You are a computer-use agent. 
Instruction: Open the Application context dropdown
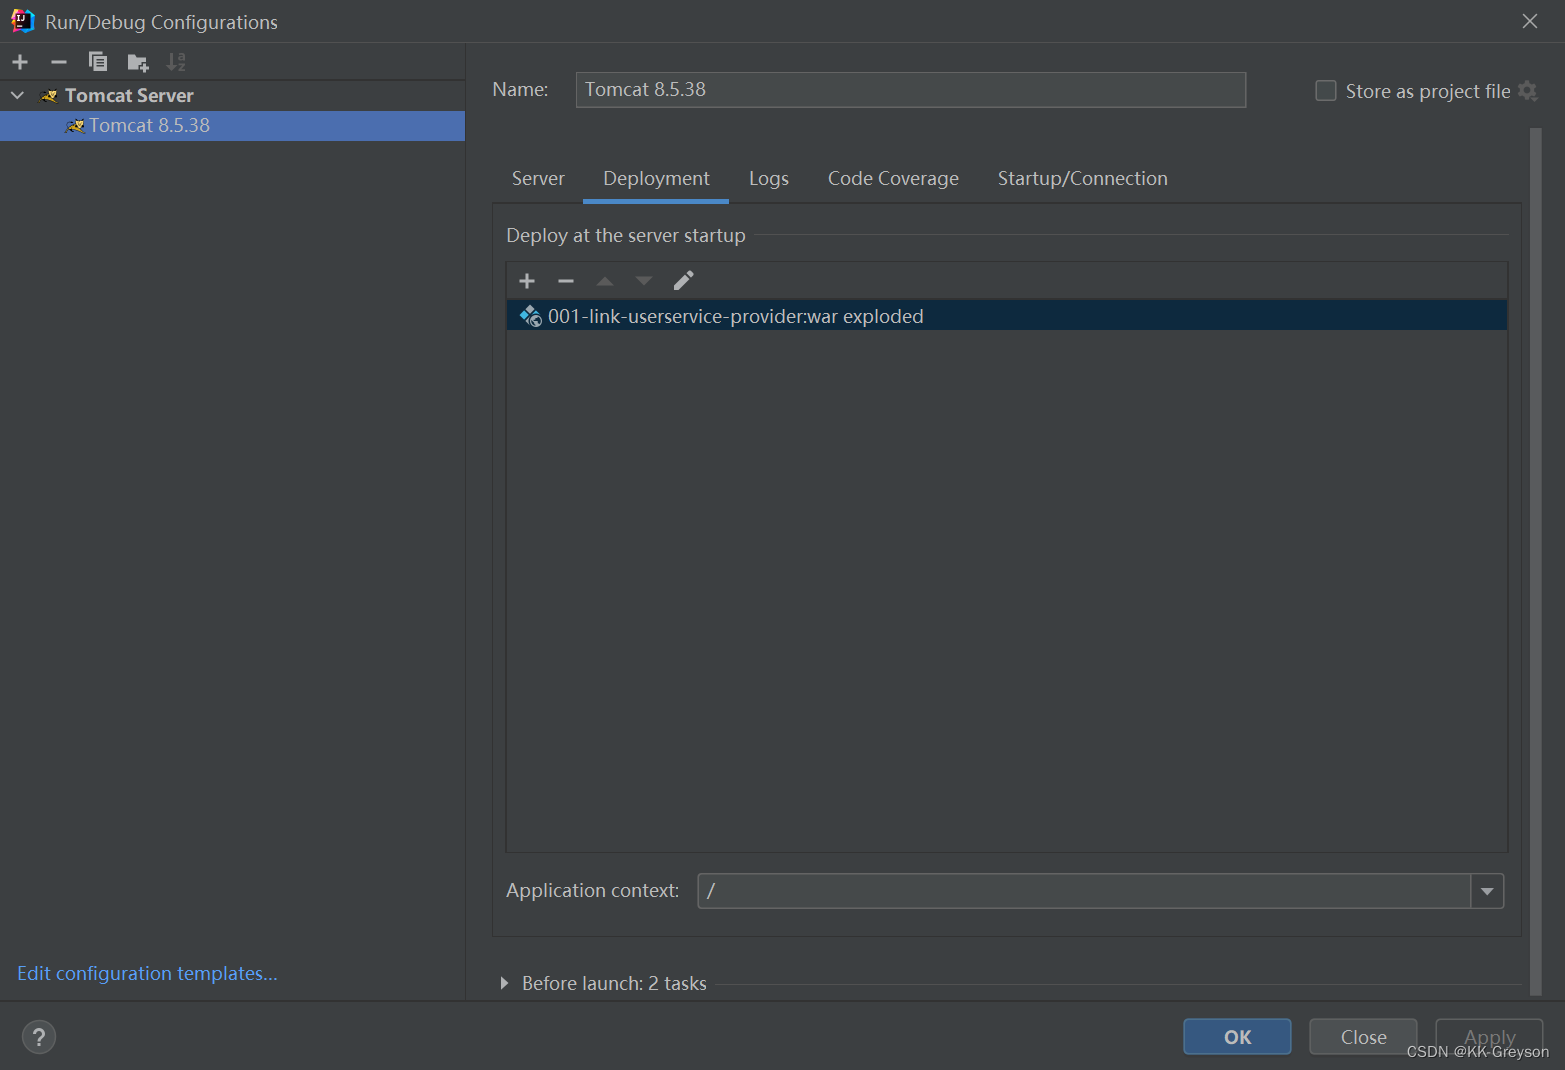click(1487, 891)
